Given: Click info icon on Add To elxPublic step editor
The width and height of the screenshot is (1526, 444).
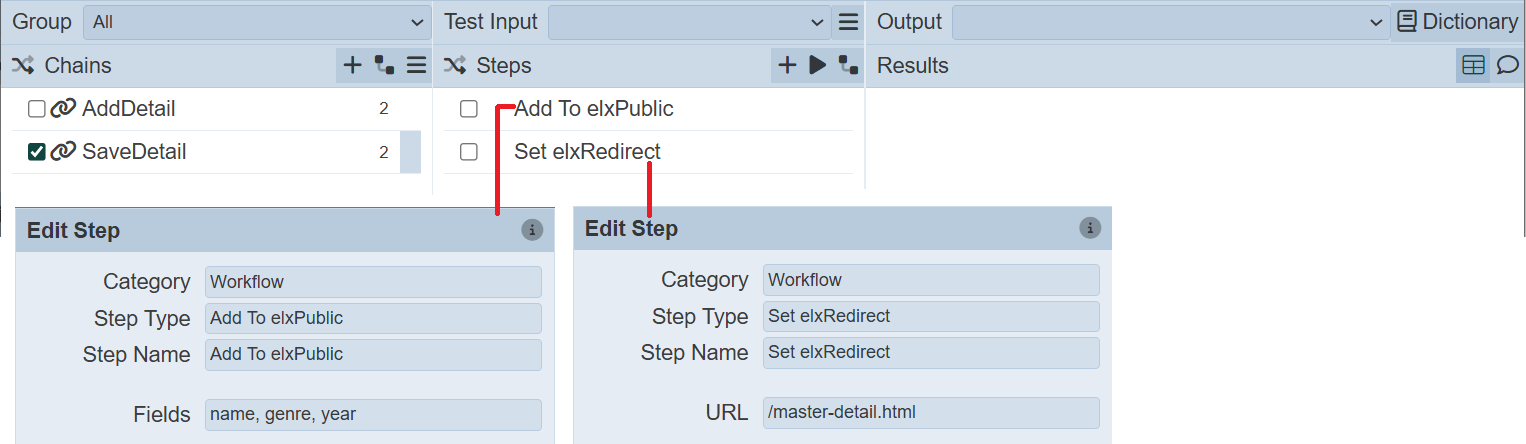Looking at the screenshot, I should click(532, 230).
